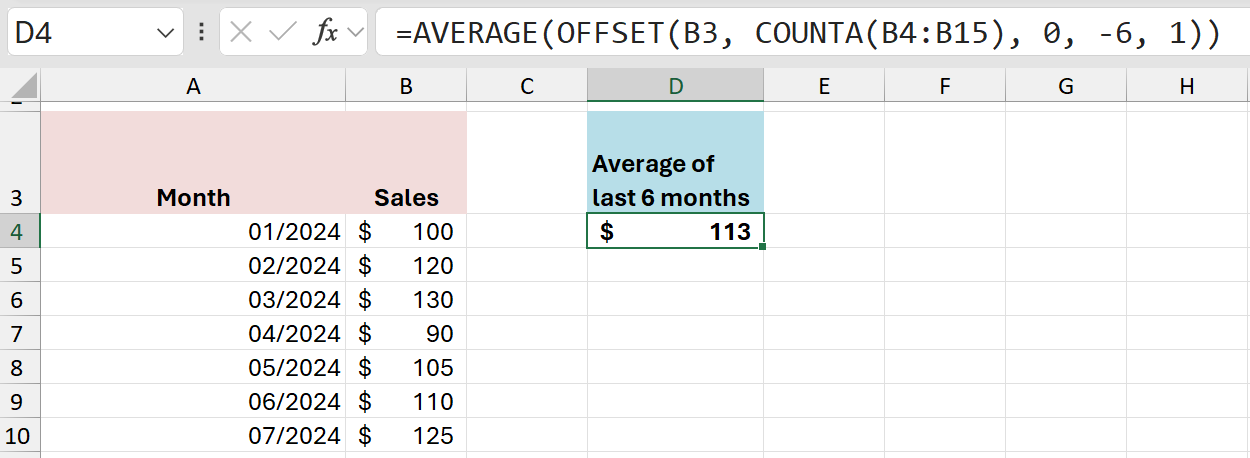This screenshot has width=1250, height=458.
Task: Select row 8 header
Action: [20, 367]
